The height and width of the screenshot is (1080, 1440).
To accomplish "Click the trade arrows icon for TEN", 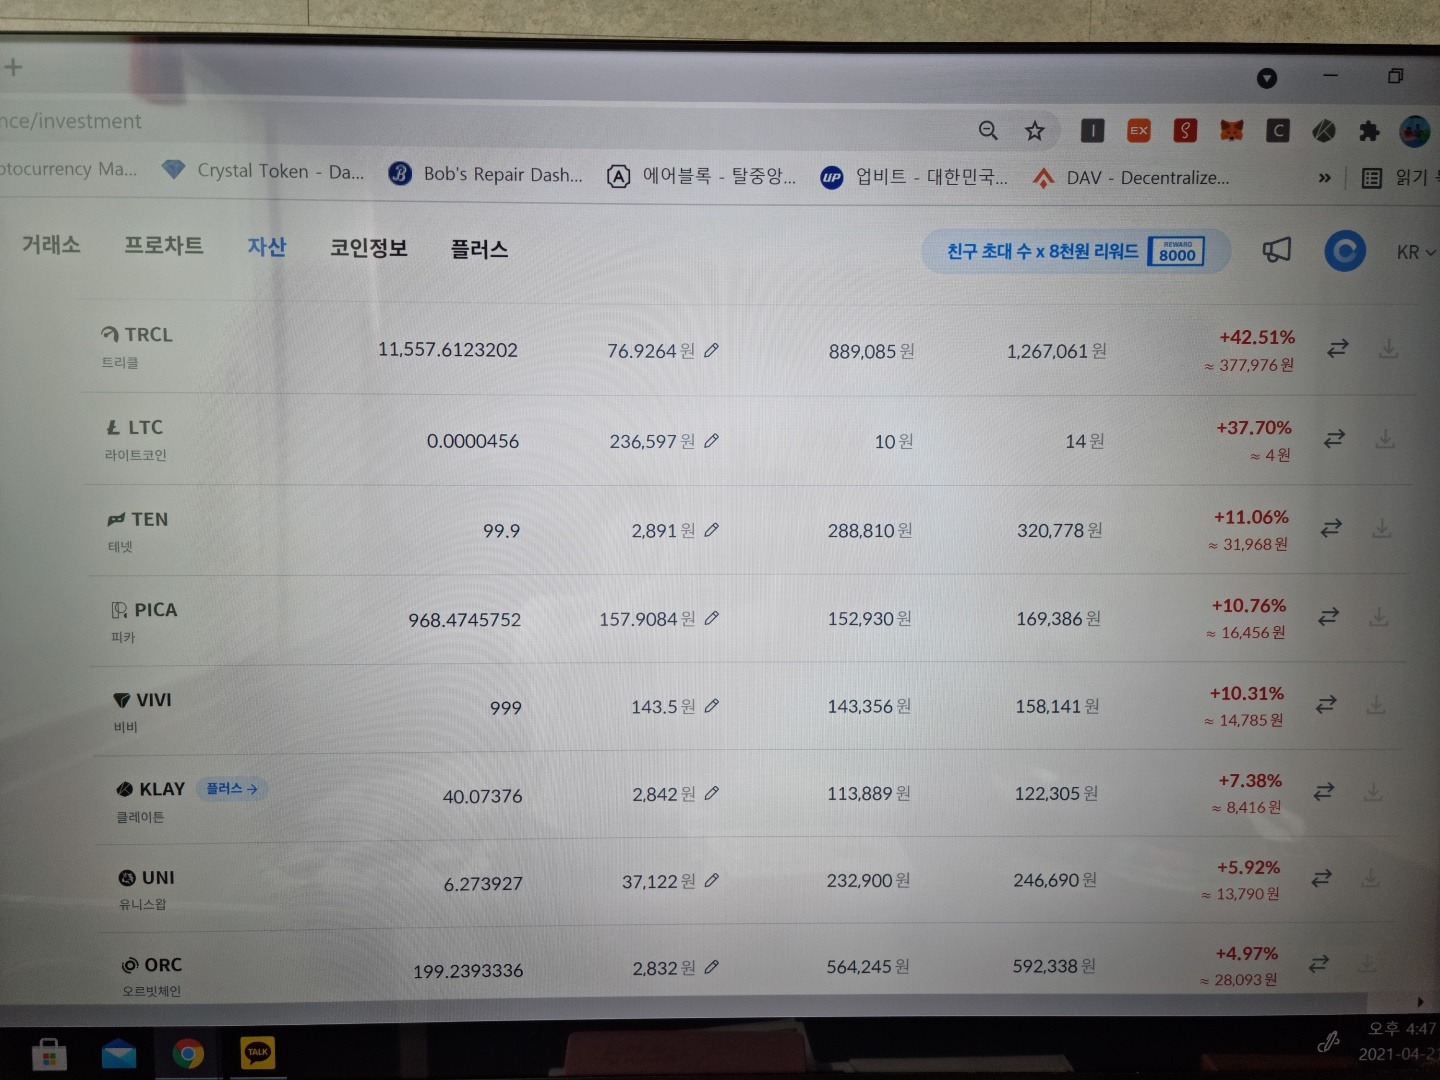I will pyautogui.click(x=1331, y=528).
